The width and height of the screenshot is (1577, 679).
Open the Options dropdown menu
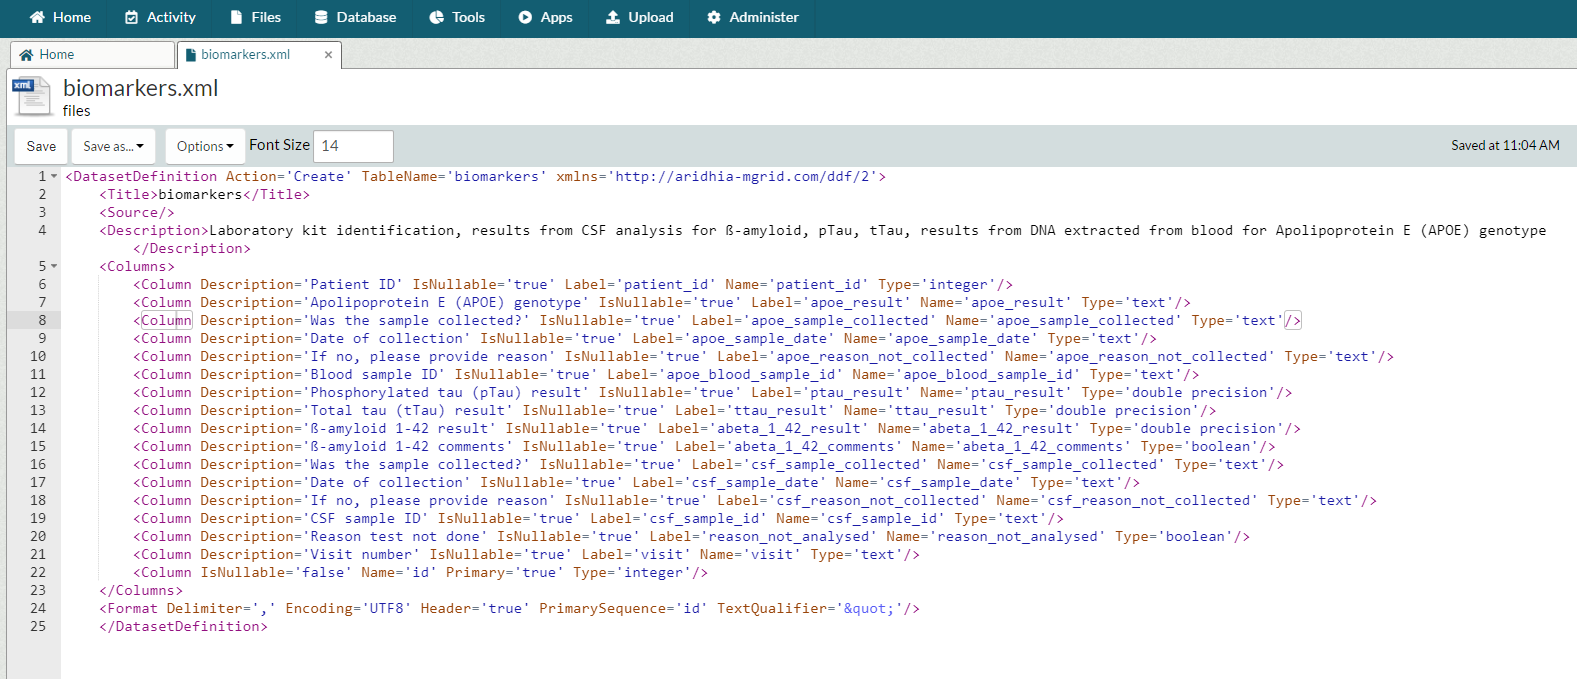205,146
